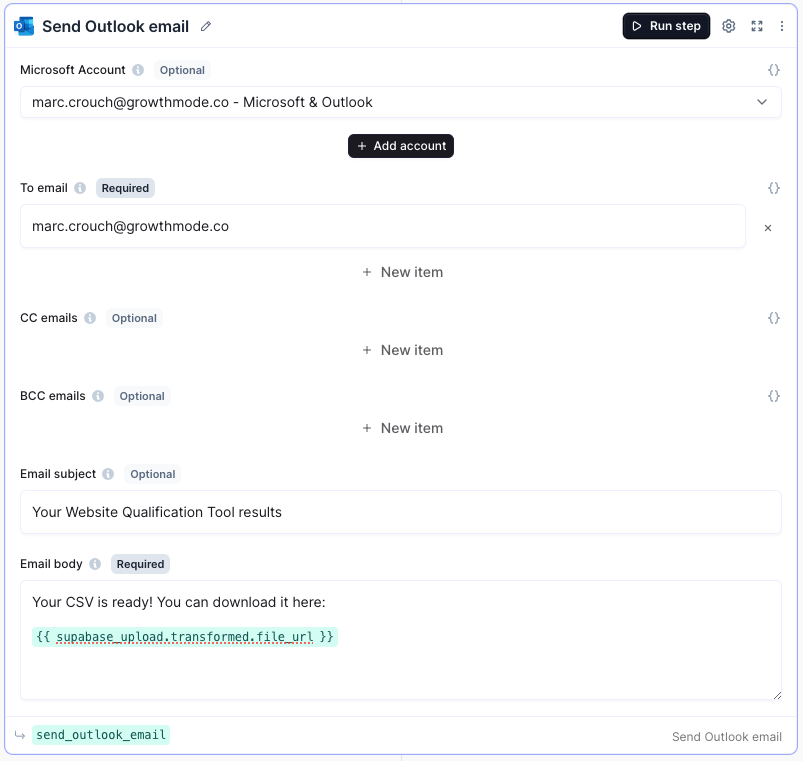Click Run step button
The image size is (803, 761).
666,26
